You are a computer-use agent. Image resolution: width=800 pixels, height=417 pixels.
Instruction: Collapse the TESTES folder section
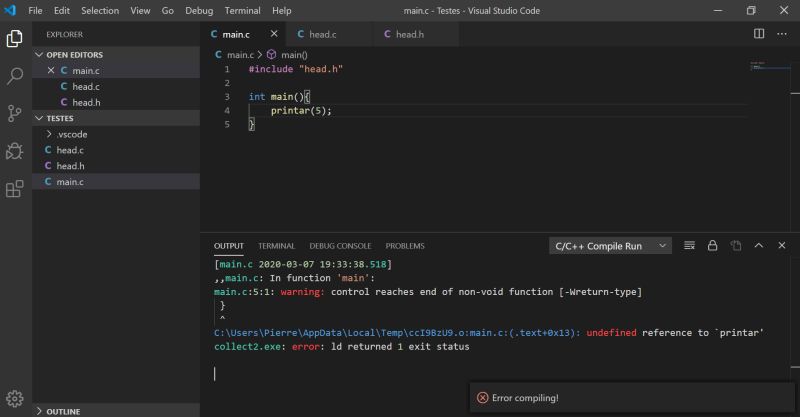tap(116, 118)
